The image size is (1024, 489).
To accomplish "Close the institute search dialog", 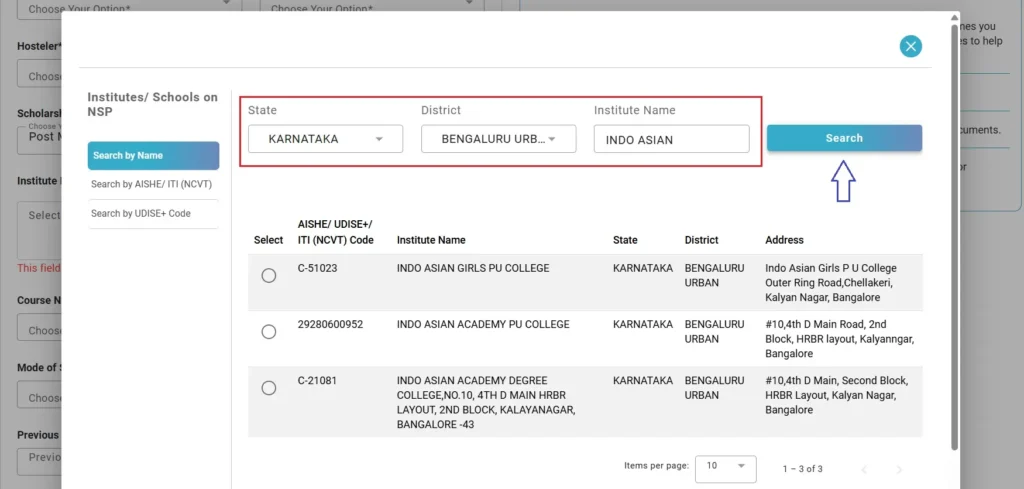I will [x=910, y=46].
